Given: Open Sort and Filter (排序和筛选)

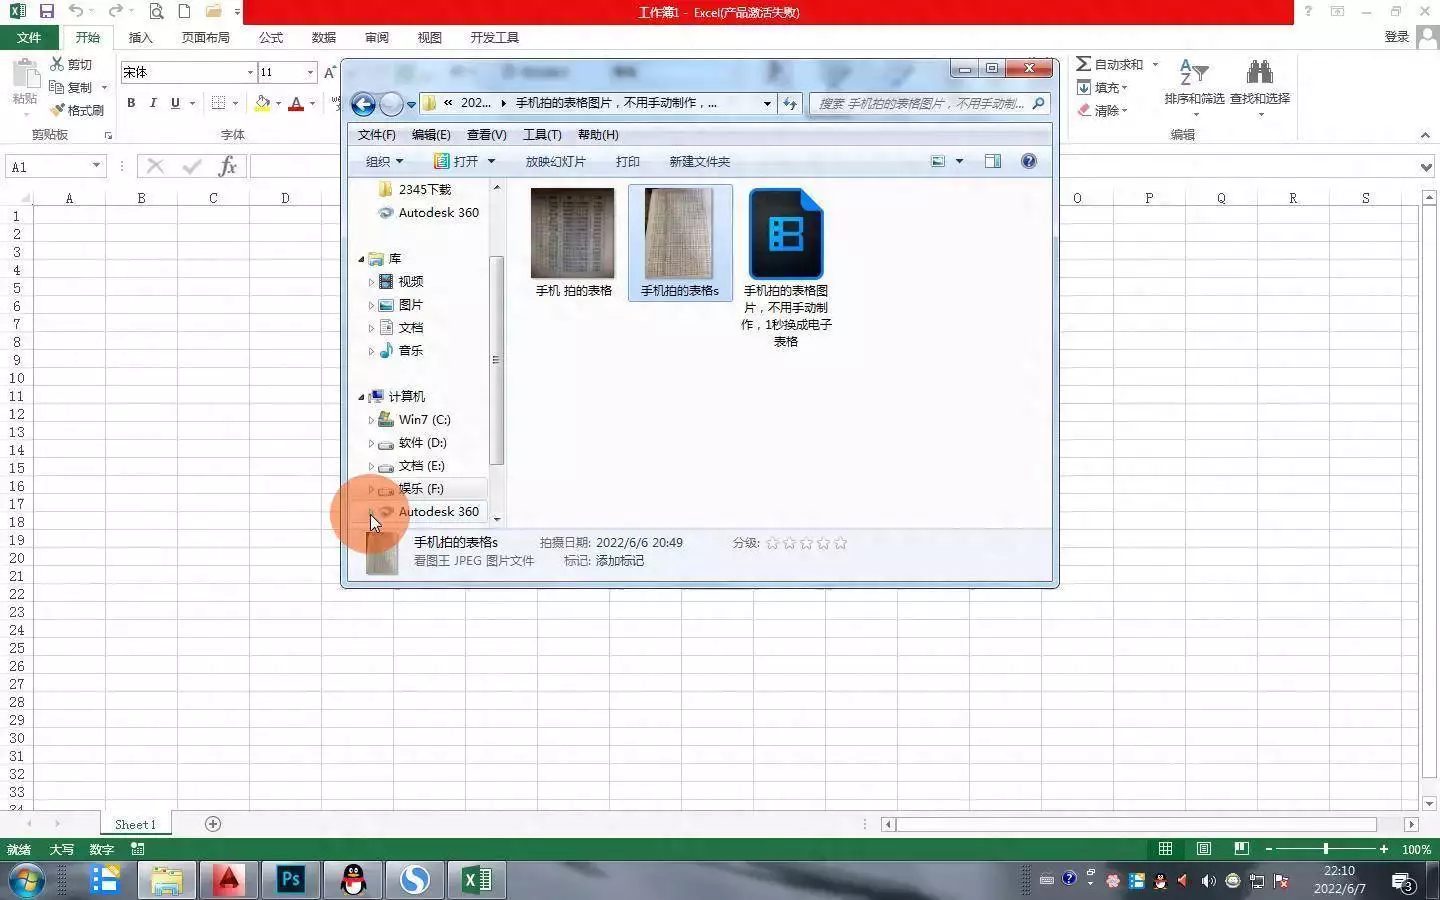Looking at the screenshot, I should [1194, 87].
